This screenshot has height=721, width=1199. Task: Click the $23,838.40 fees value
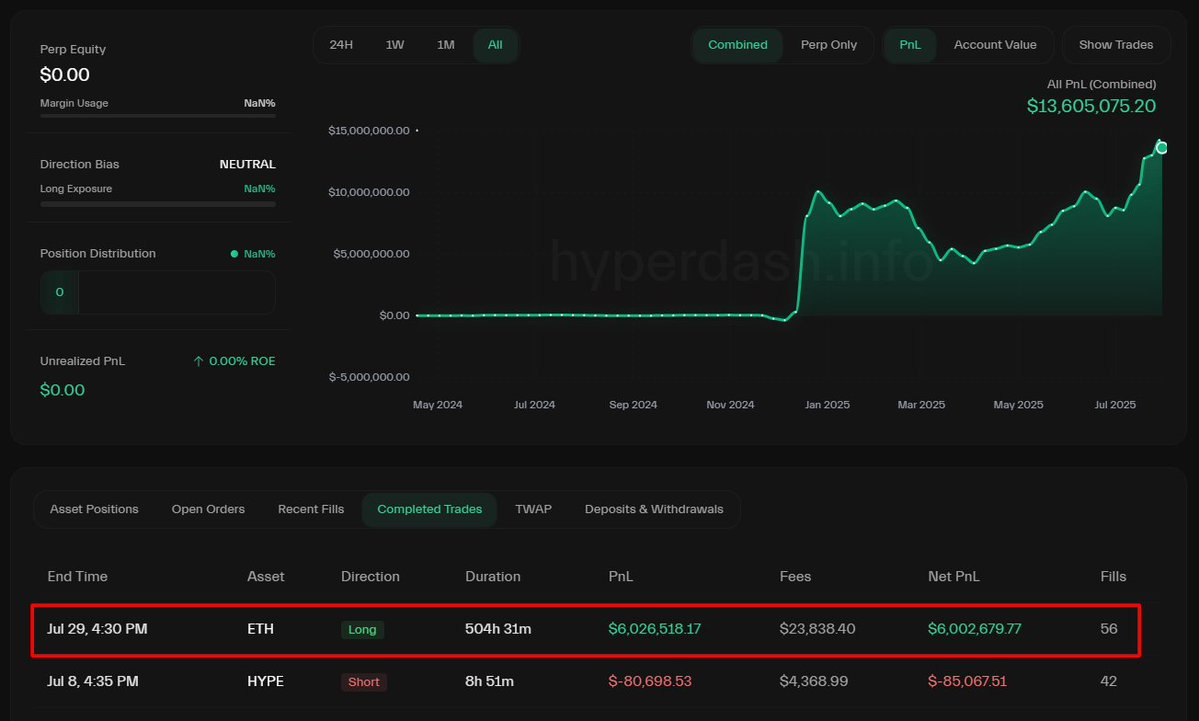point(817,628)
